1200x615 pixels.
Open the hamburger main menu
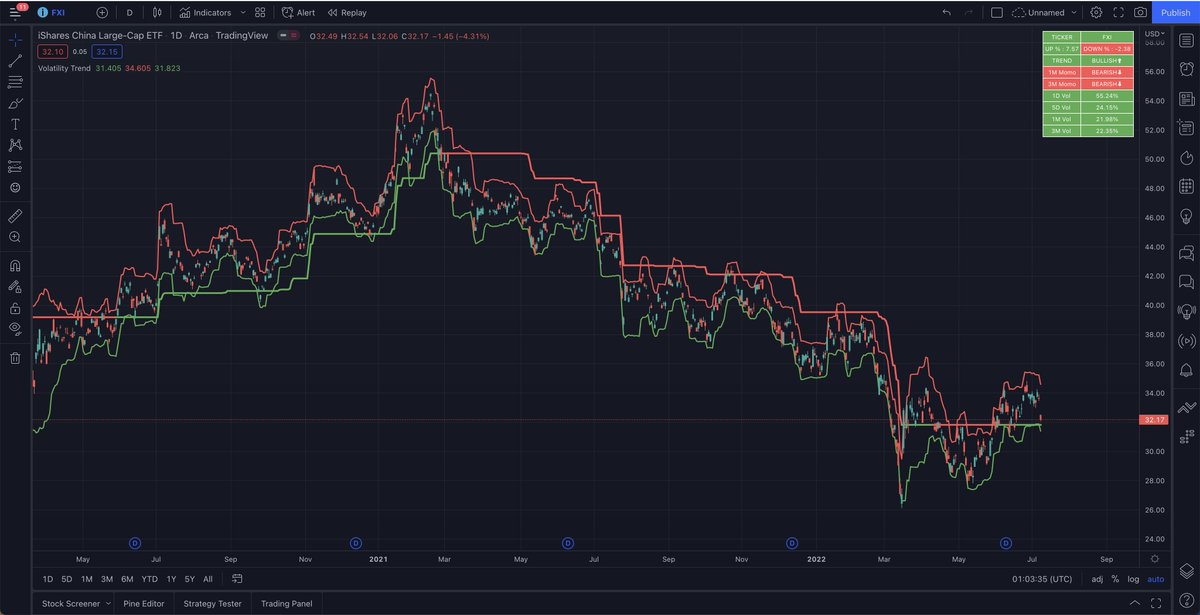pos(15,12)
